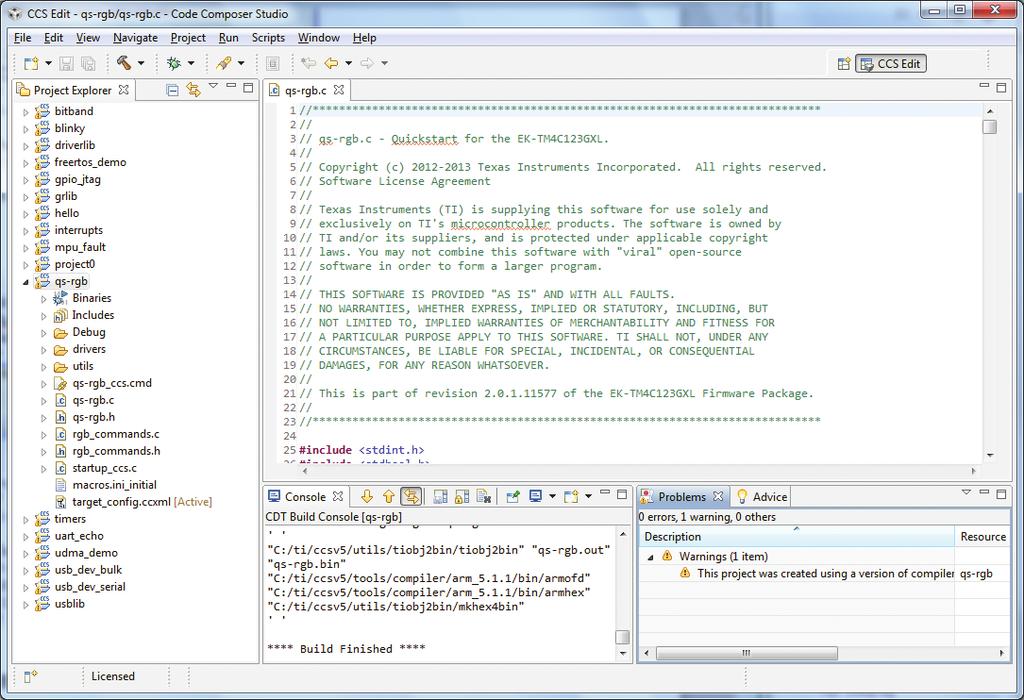The width and height of the screenshot is (1024, 700).
Task: Switch to the Advice tab
Action: (x=762, y=497)
